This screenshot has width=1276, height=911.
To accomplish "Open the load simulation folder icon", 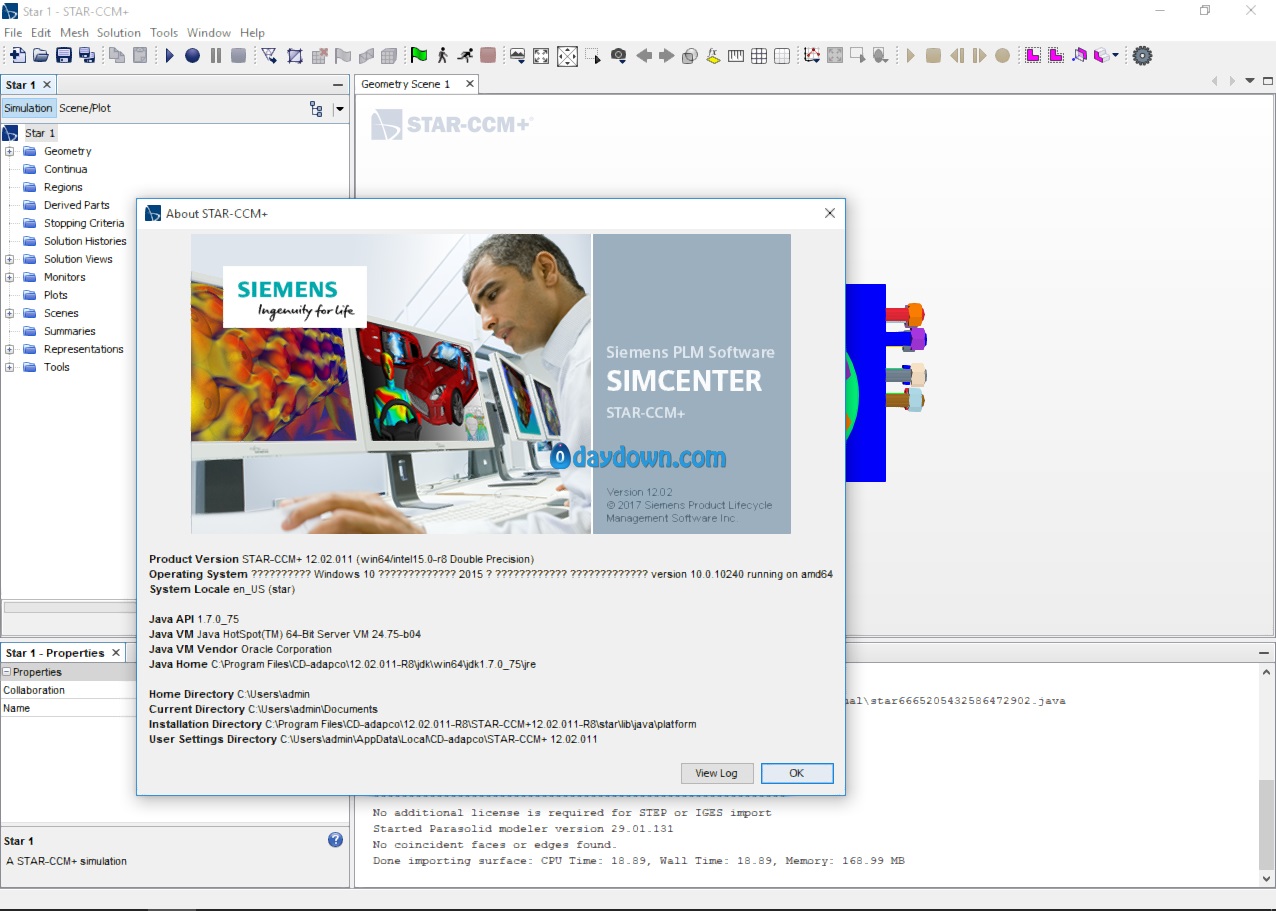I will [x=41, y=56].
